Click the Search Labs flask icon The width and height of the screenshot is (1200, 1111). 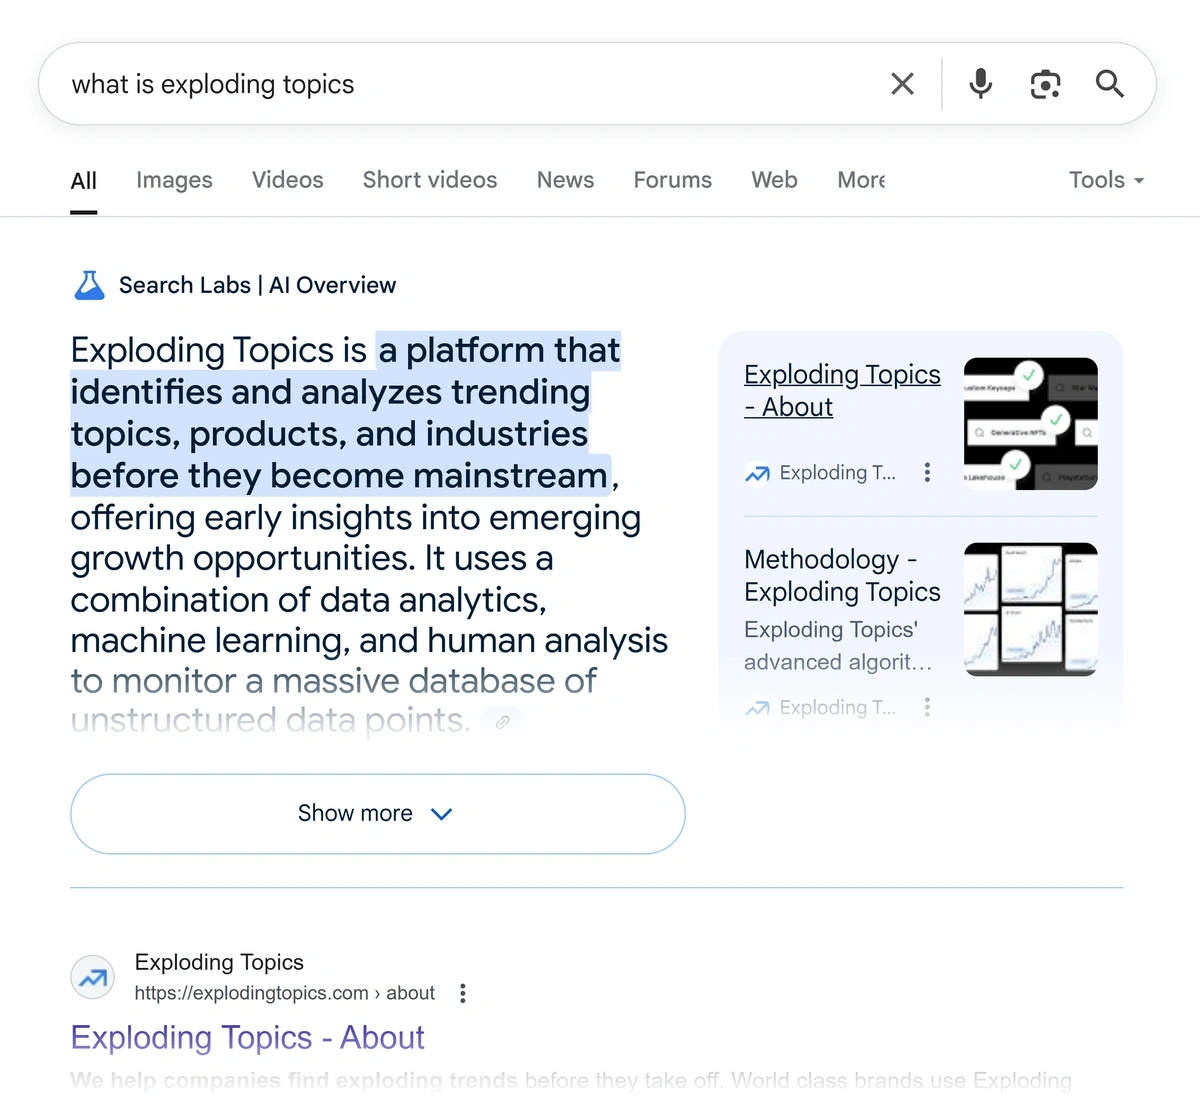(90, 285)
